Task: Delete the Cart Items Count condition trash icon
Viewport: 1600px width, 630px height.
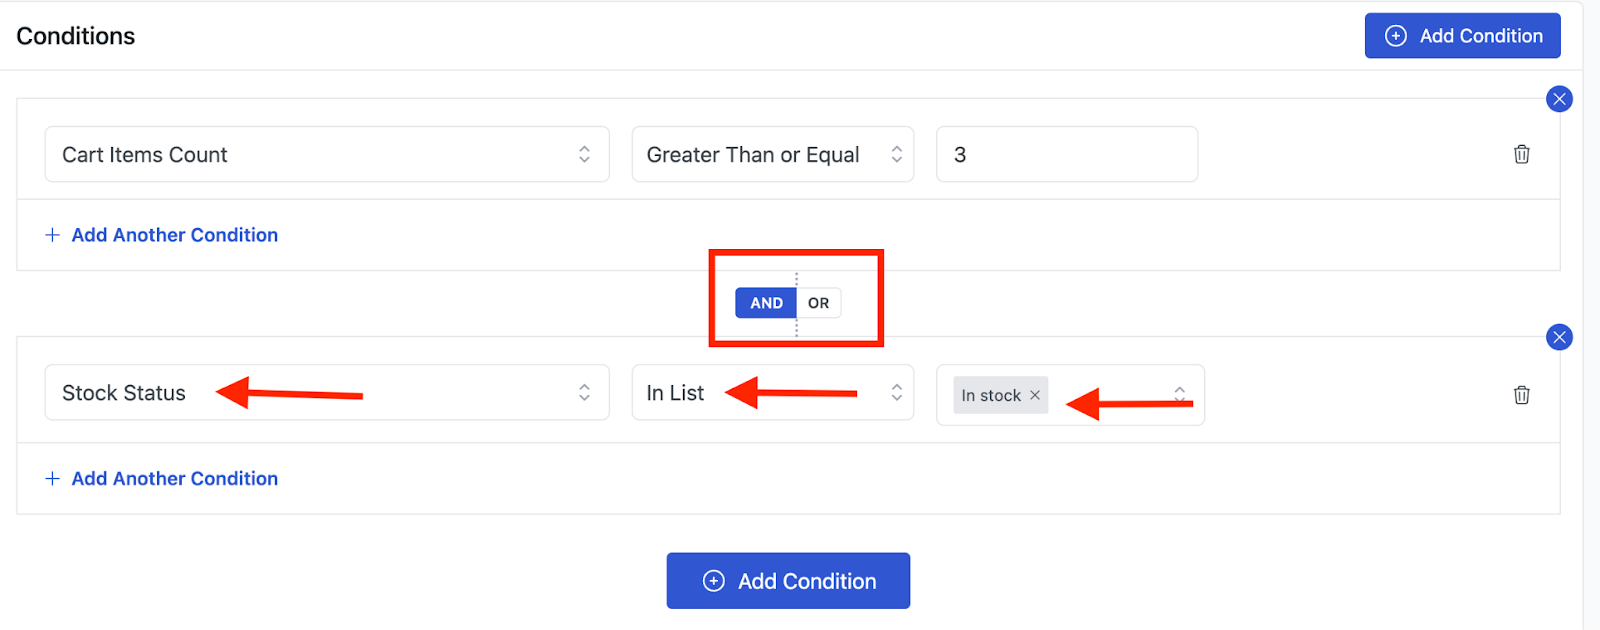Action: (1521, 154)
